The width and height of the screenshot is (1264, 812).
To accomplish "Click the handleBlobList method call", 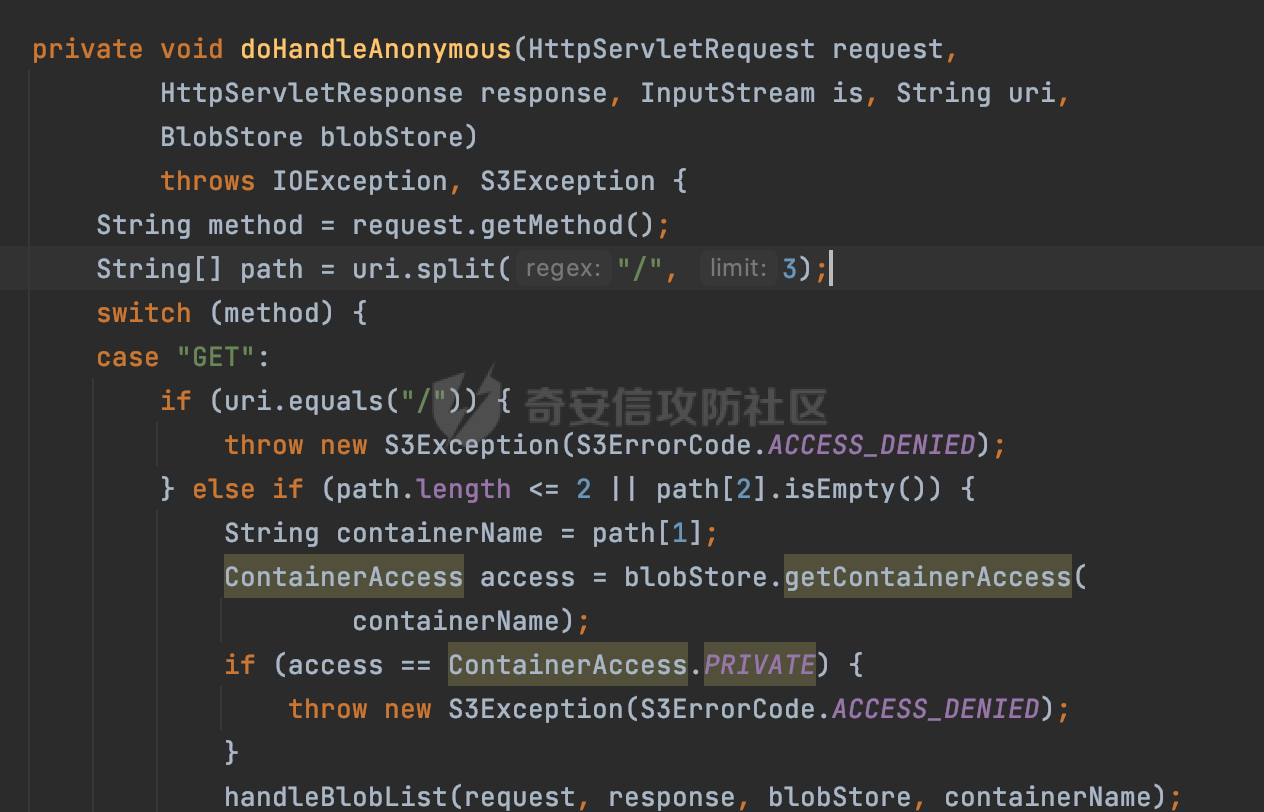I will tap(336, 797).
